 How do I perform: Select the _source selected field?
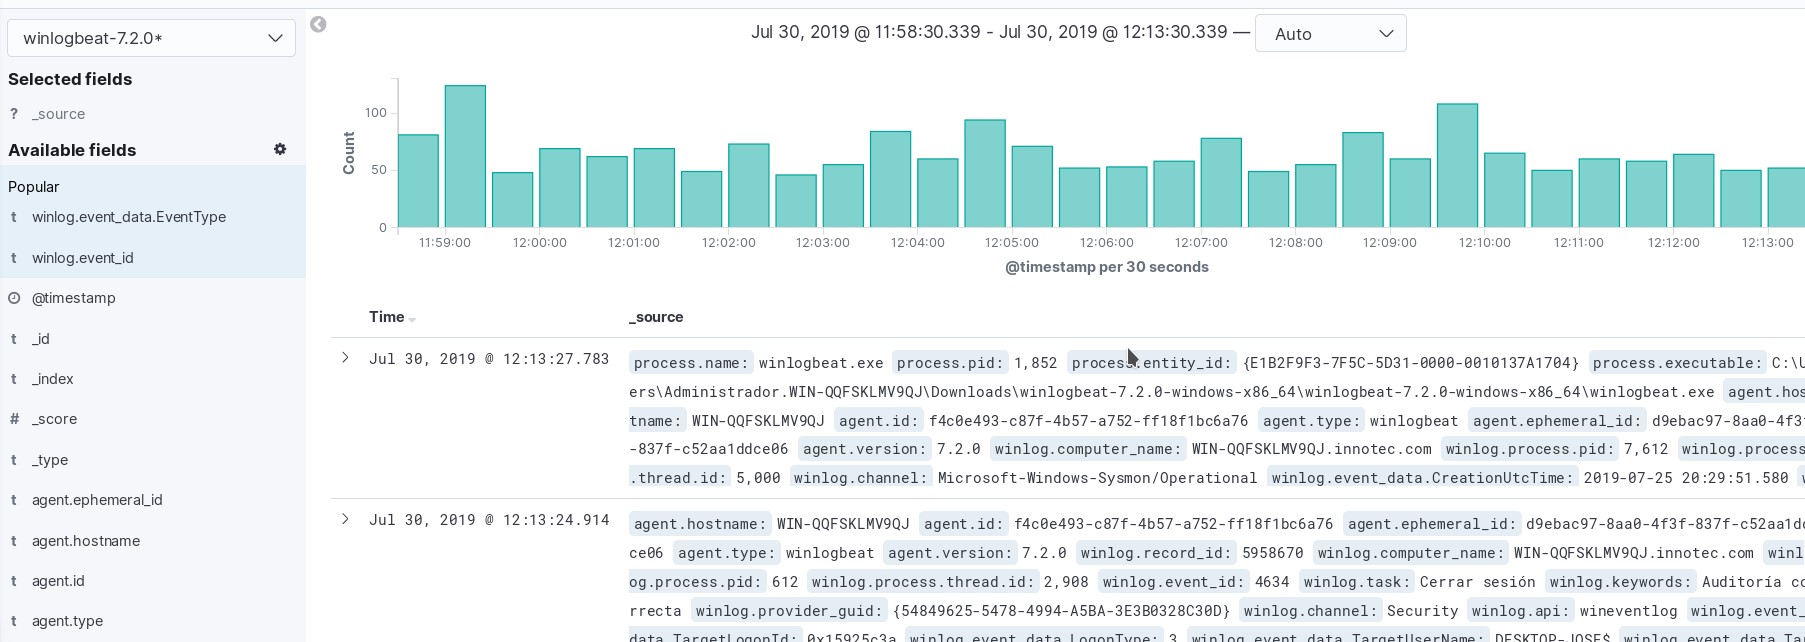coord(58,114)
